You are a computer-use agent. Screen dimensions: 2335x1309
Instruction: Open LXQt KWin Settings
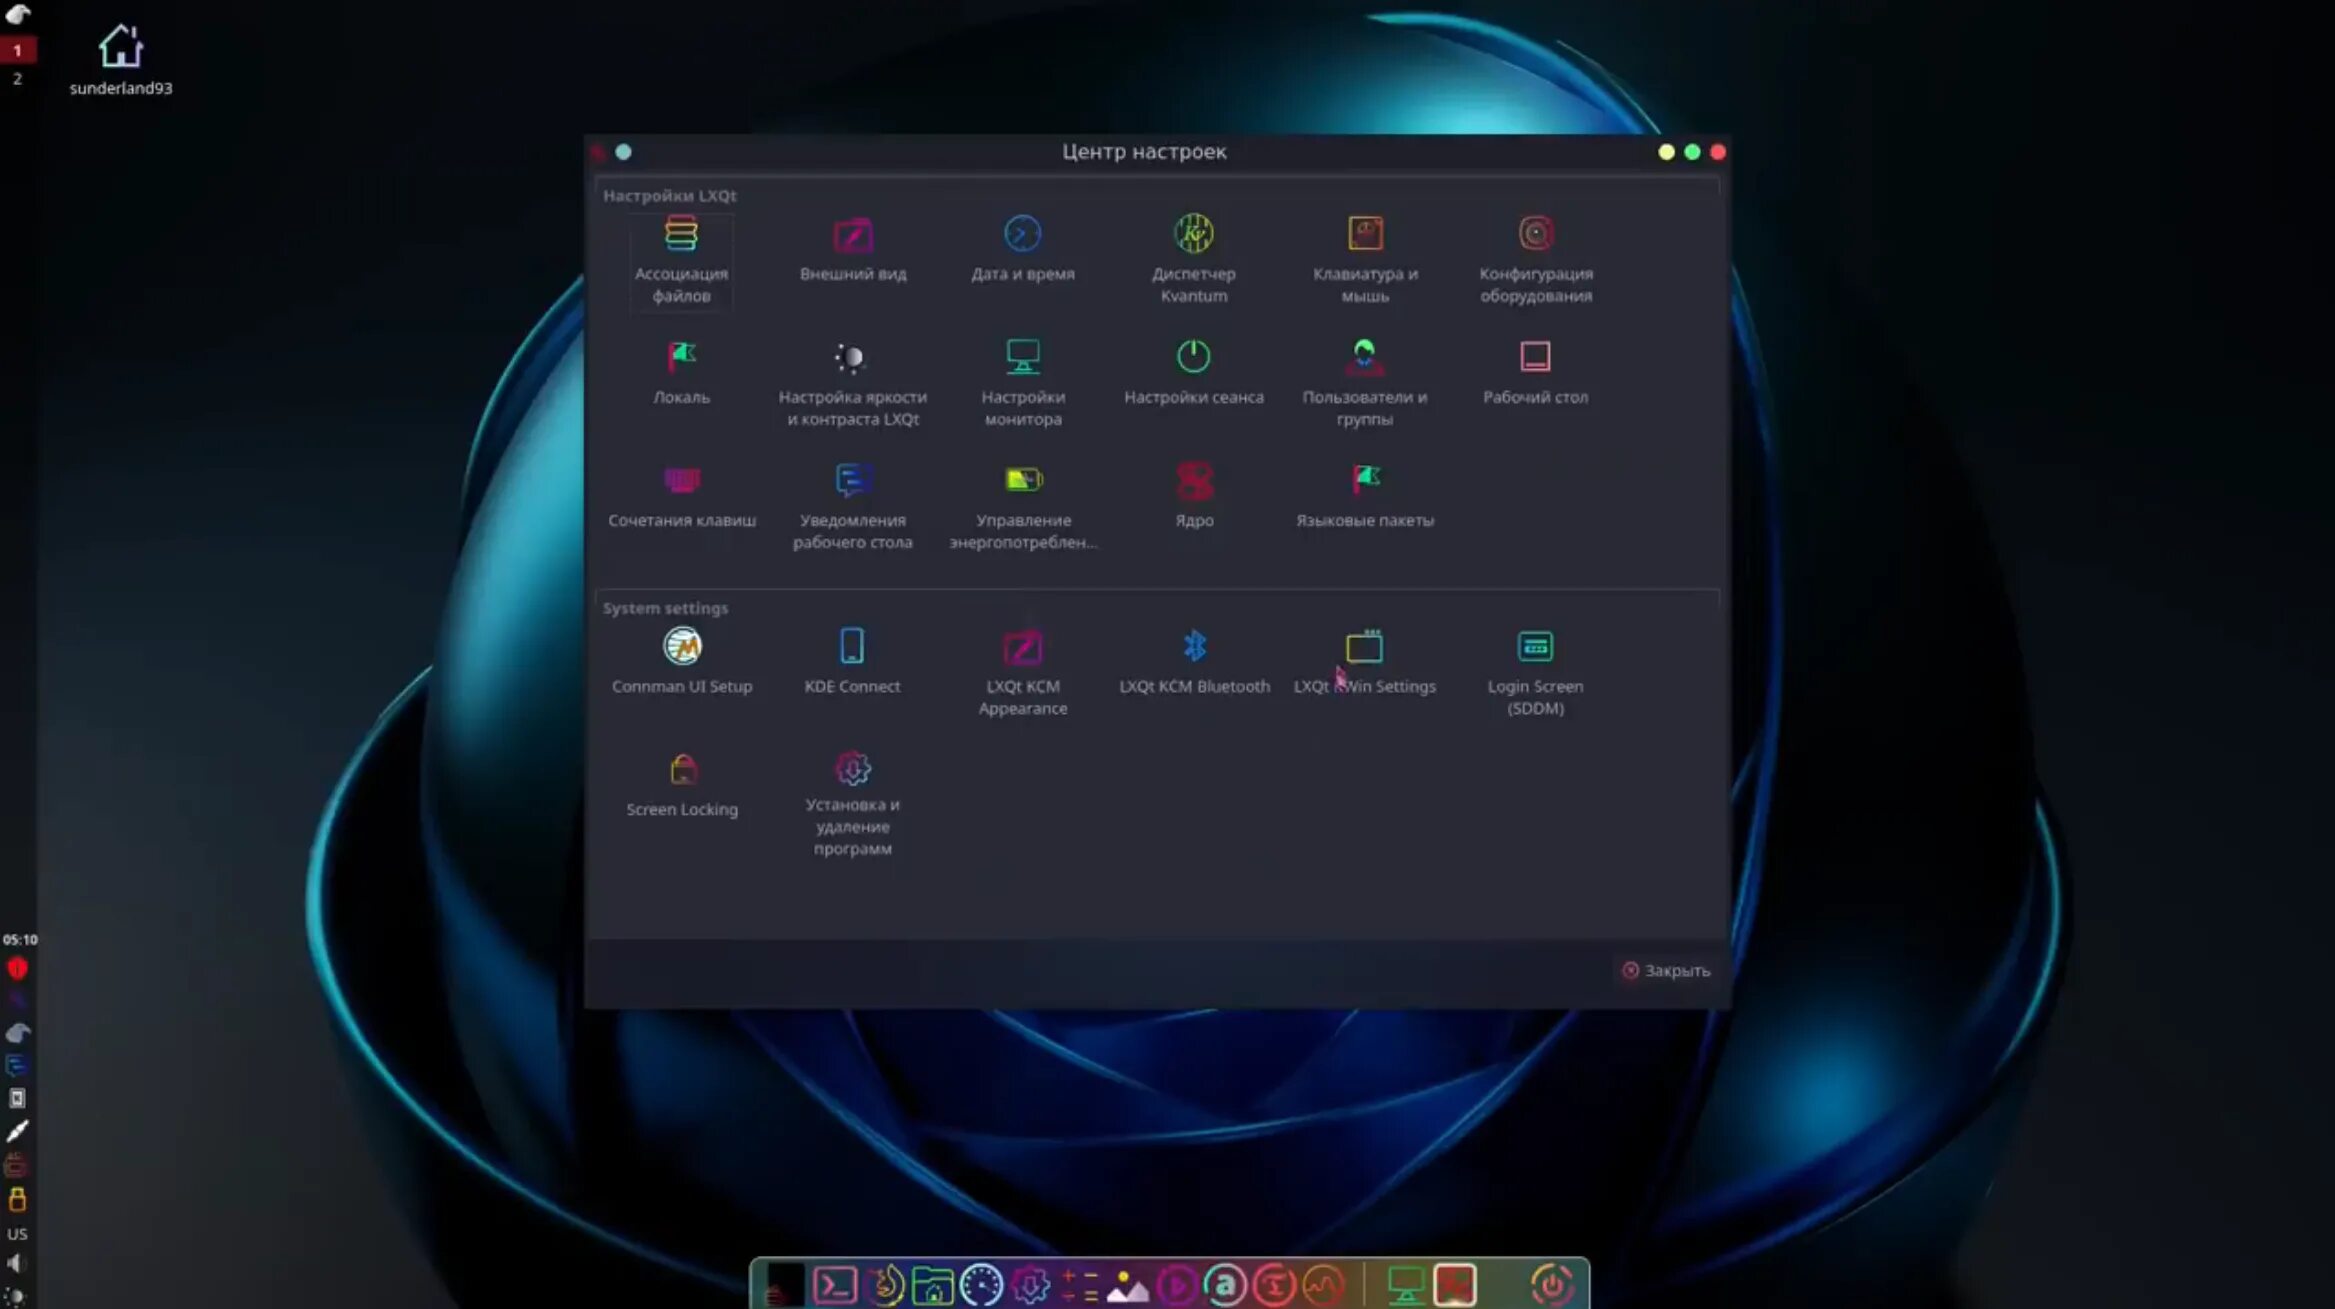tap(1365, 661)
